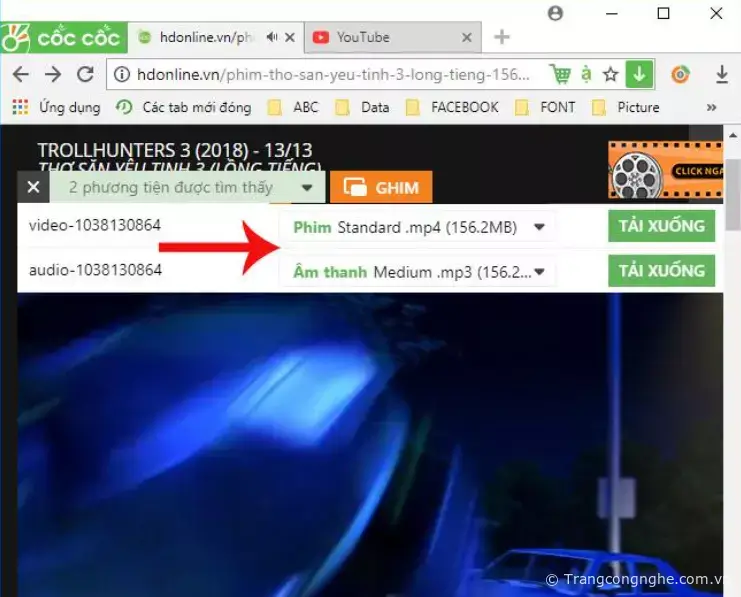Click the colorful extension icon in toolbar
741x597 pixels.
680,75
